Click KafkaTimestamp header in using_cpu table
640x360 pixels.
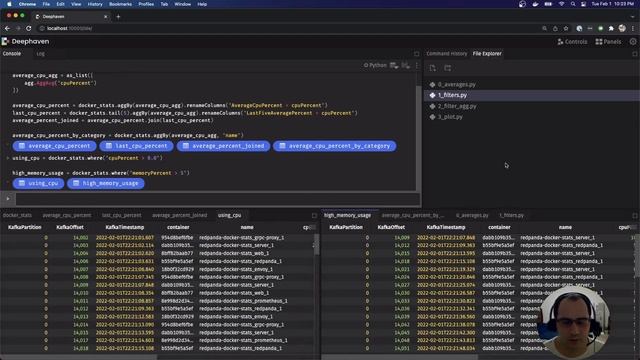click(x=125, y=227)
